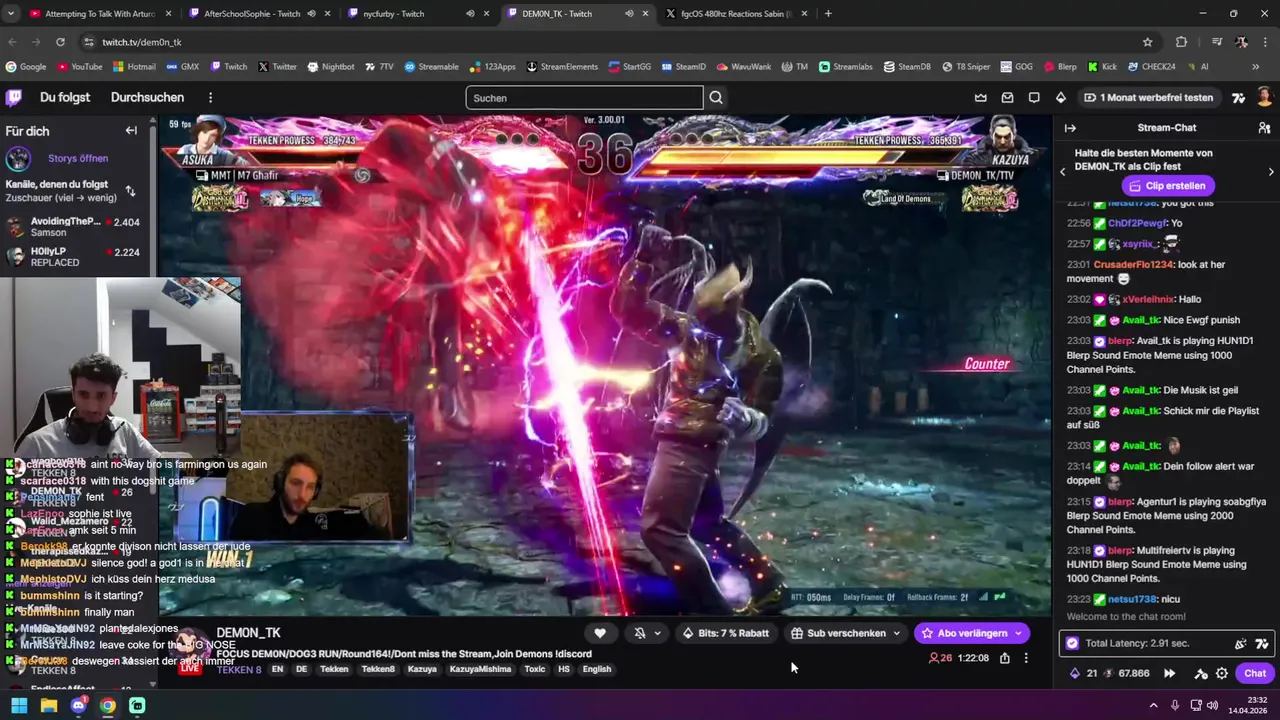Click the heart unfollow button
1280x720 pixels.
click(600, 633)
